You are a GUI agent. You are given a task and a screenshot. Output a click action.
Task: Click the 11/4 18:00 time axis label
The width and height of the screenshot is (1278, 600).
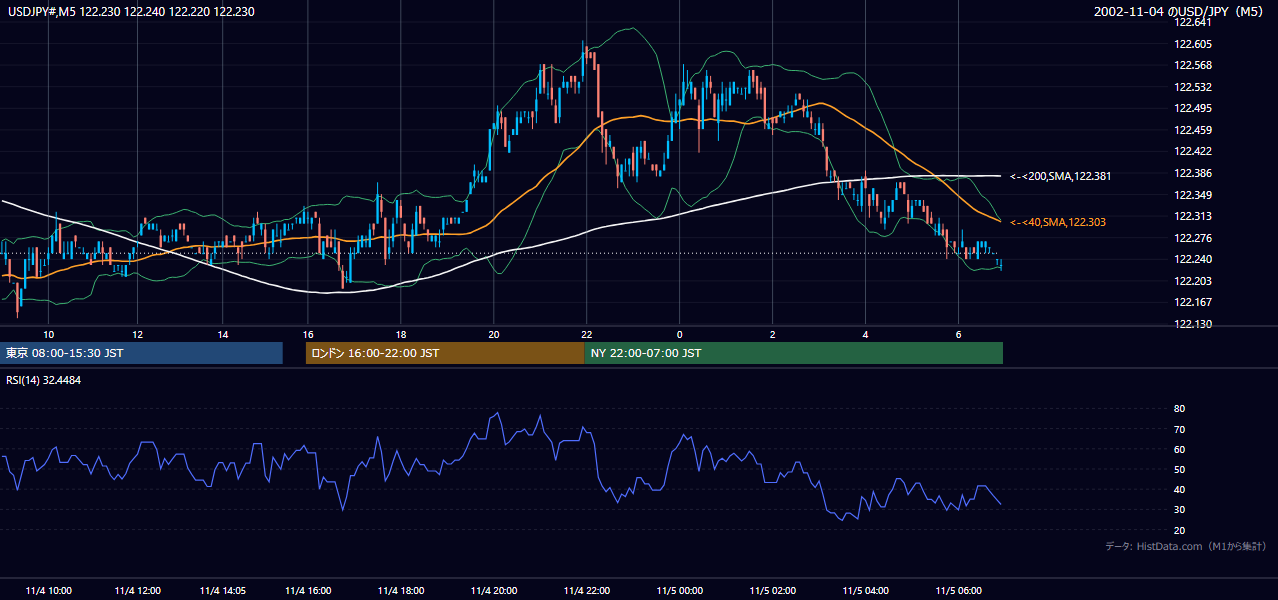pyautogui.click(x=401, y=591)
